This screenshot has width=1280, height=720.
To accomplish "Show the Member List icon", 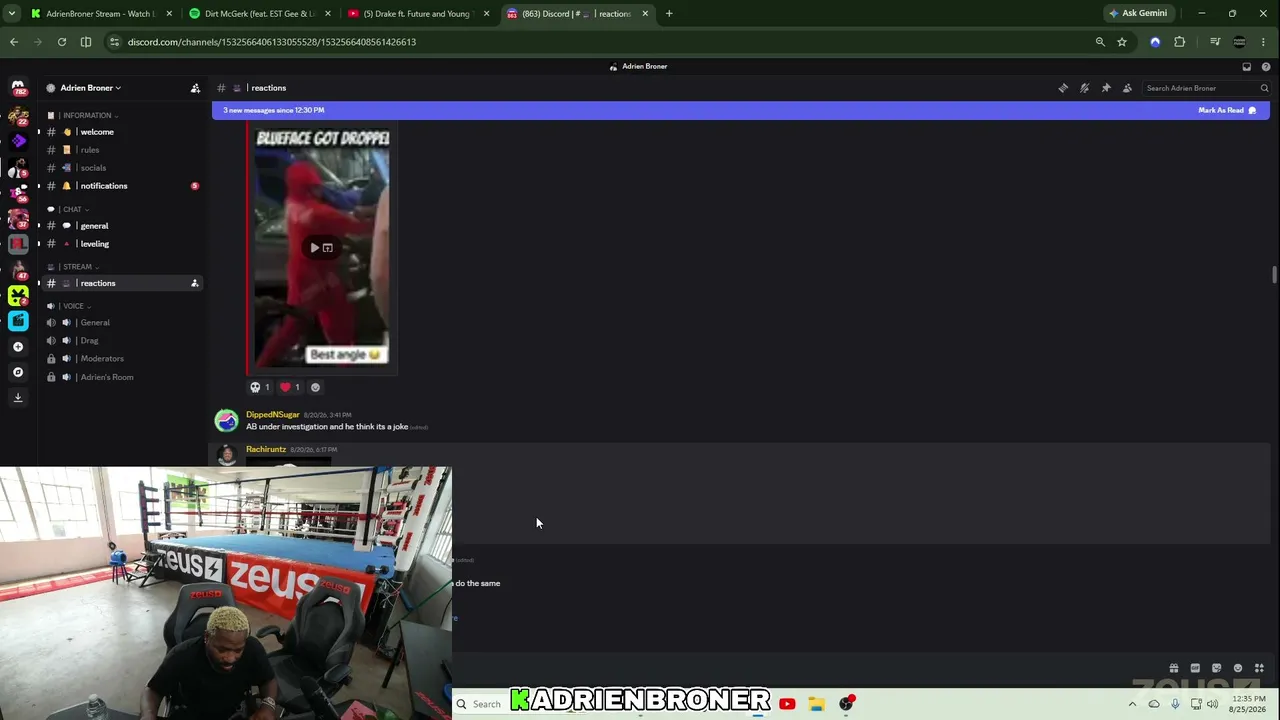I will [1127, 88].
